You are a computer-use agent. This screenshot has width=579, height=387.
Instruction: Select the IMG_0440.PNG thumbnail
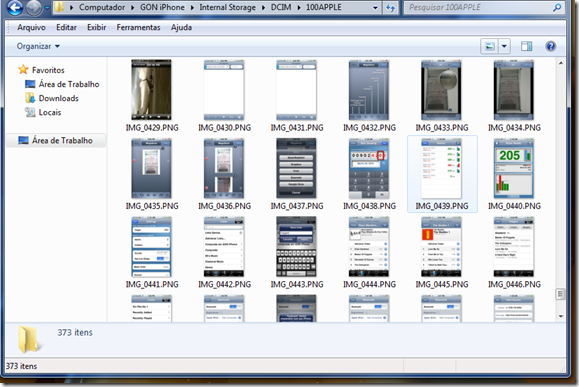click(x=514, y=175)
